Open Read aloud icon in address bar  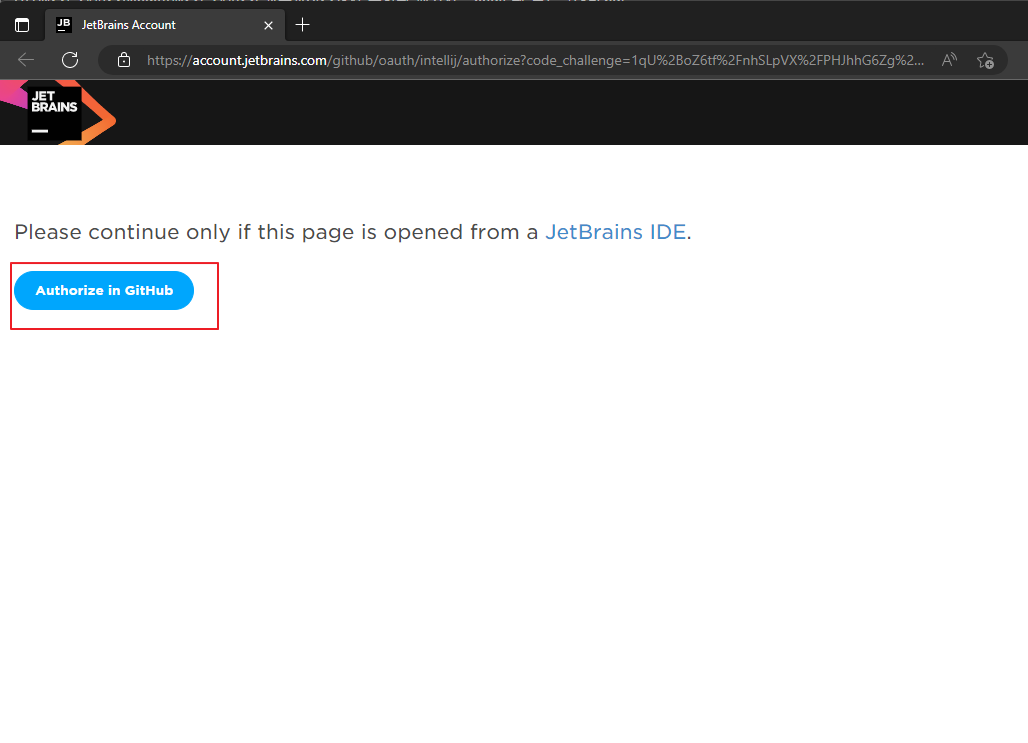(949, 60)
